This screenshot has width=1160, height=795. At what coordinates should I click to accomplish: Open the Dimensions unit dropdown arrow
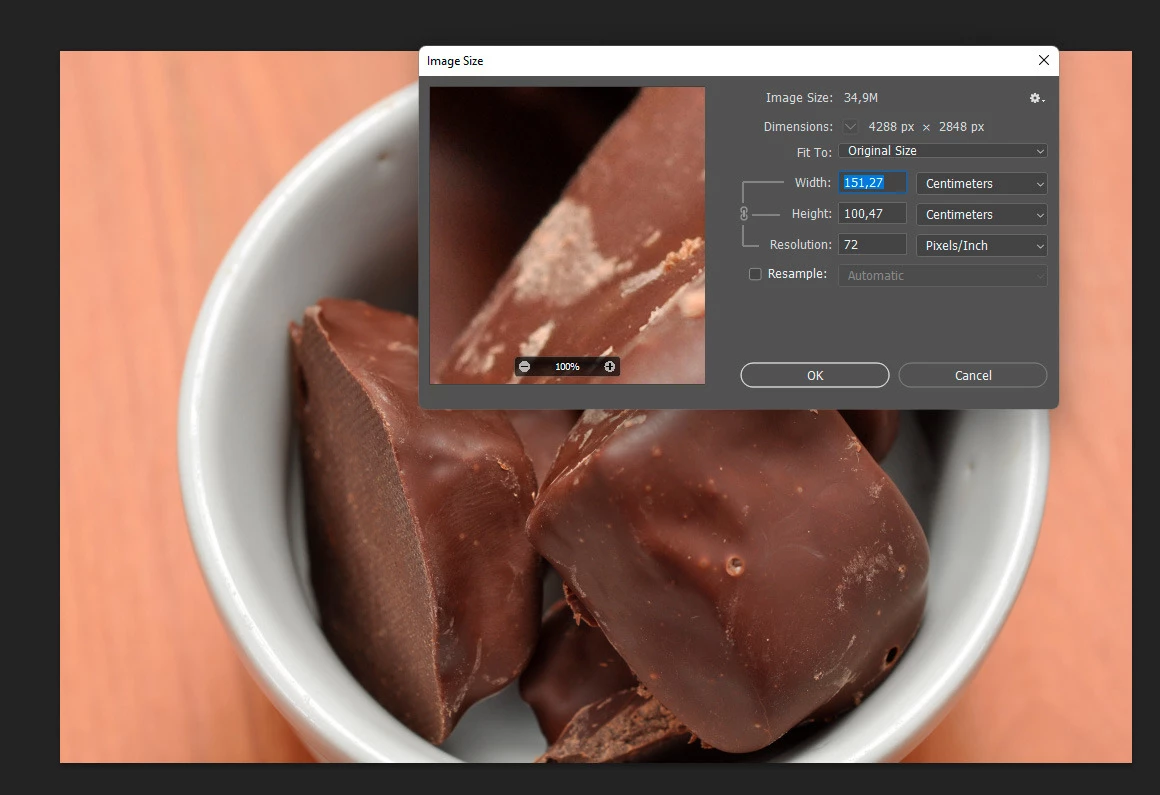pos(851,126)
